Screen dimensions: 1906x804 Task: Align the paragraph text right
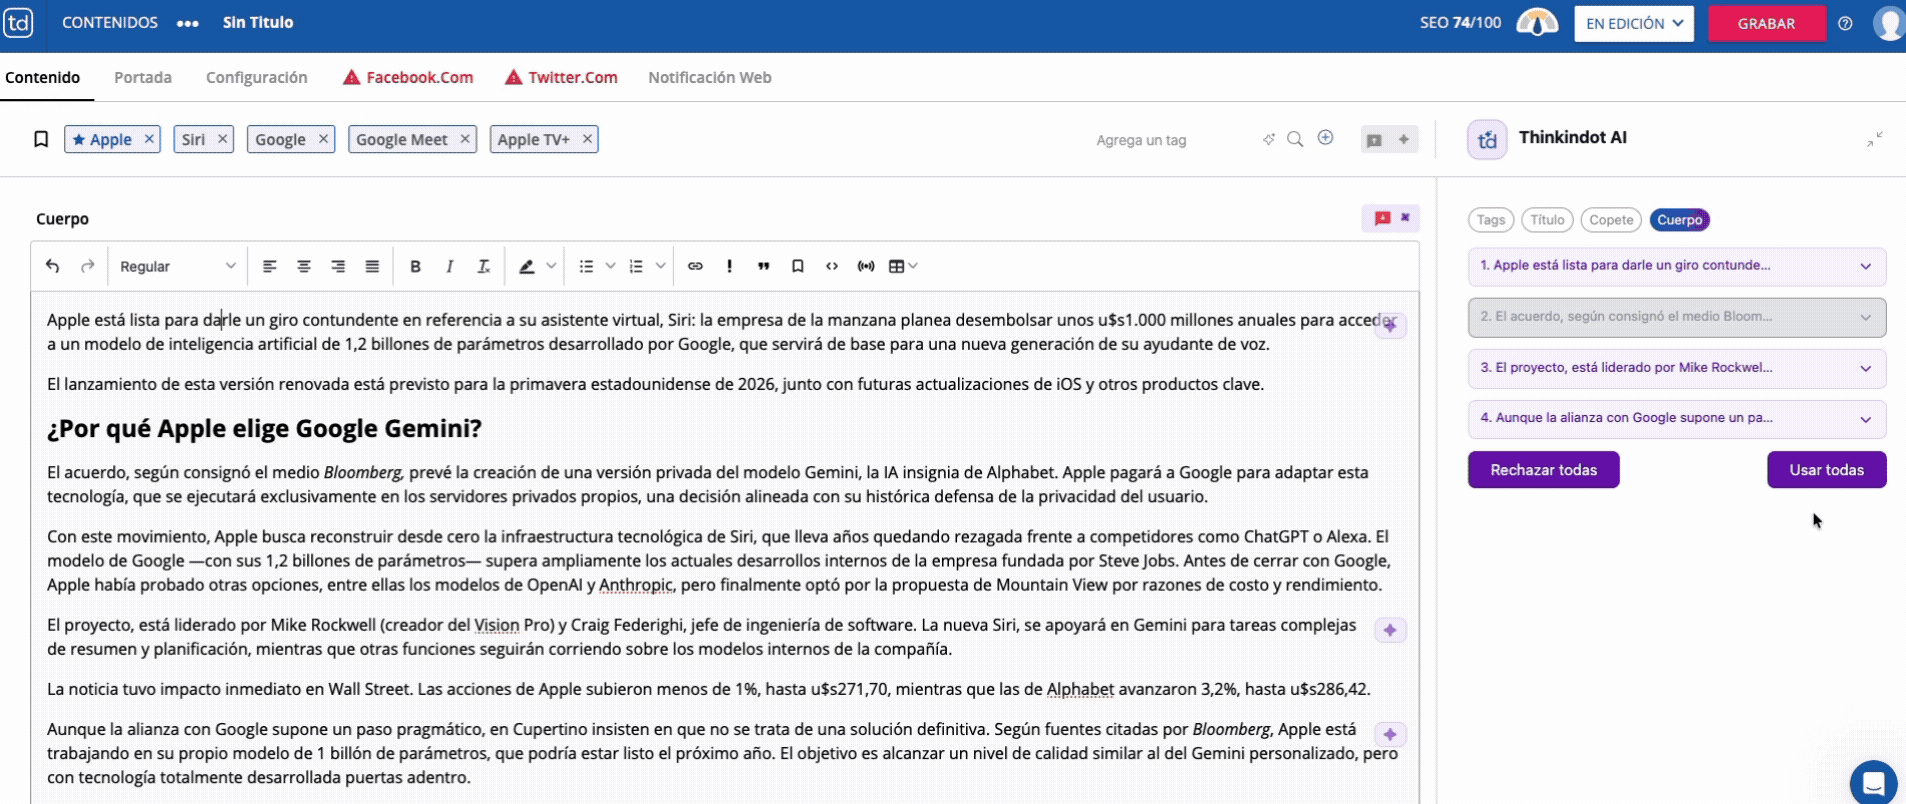pos(338,266)
